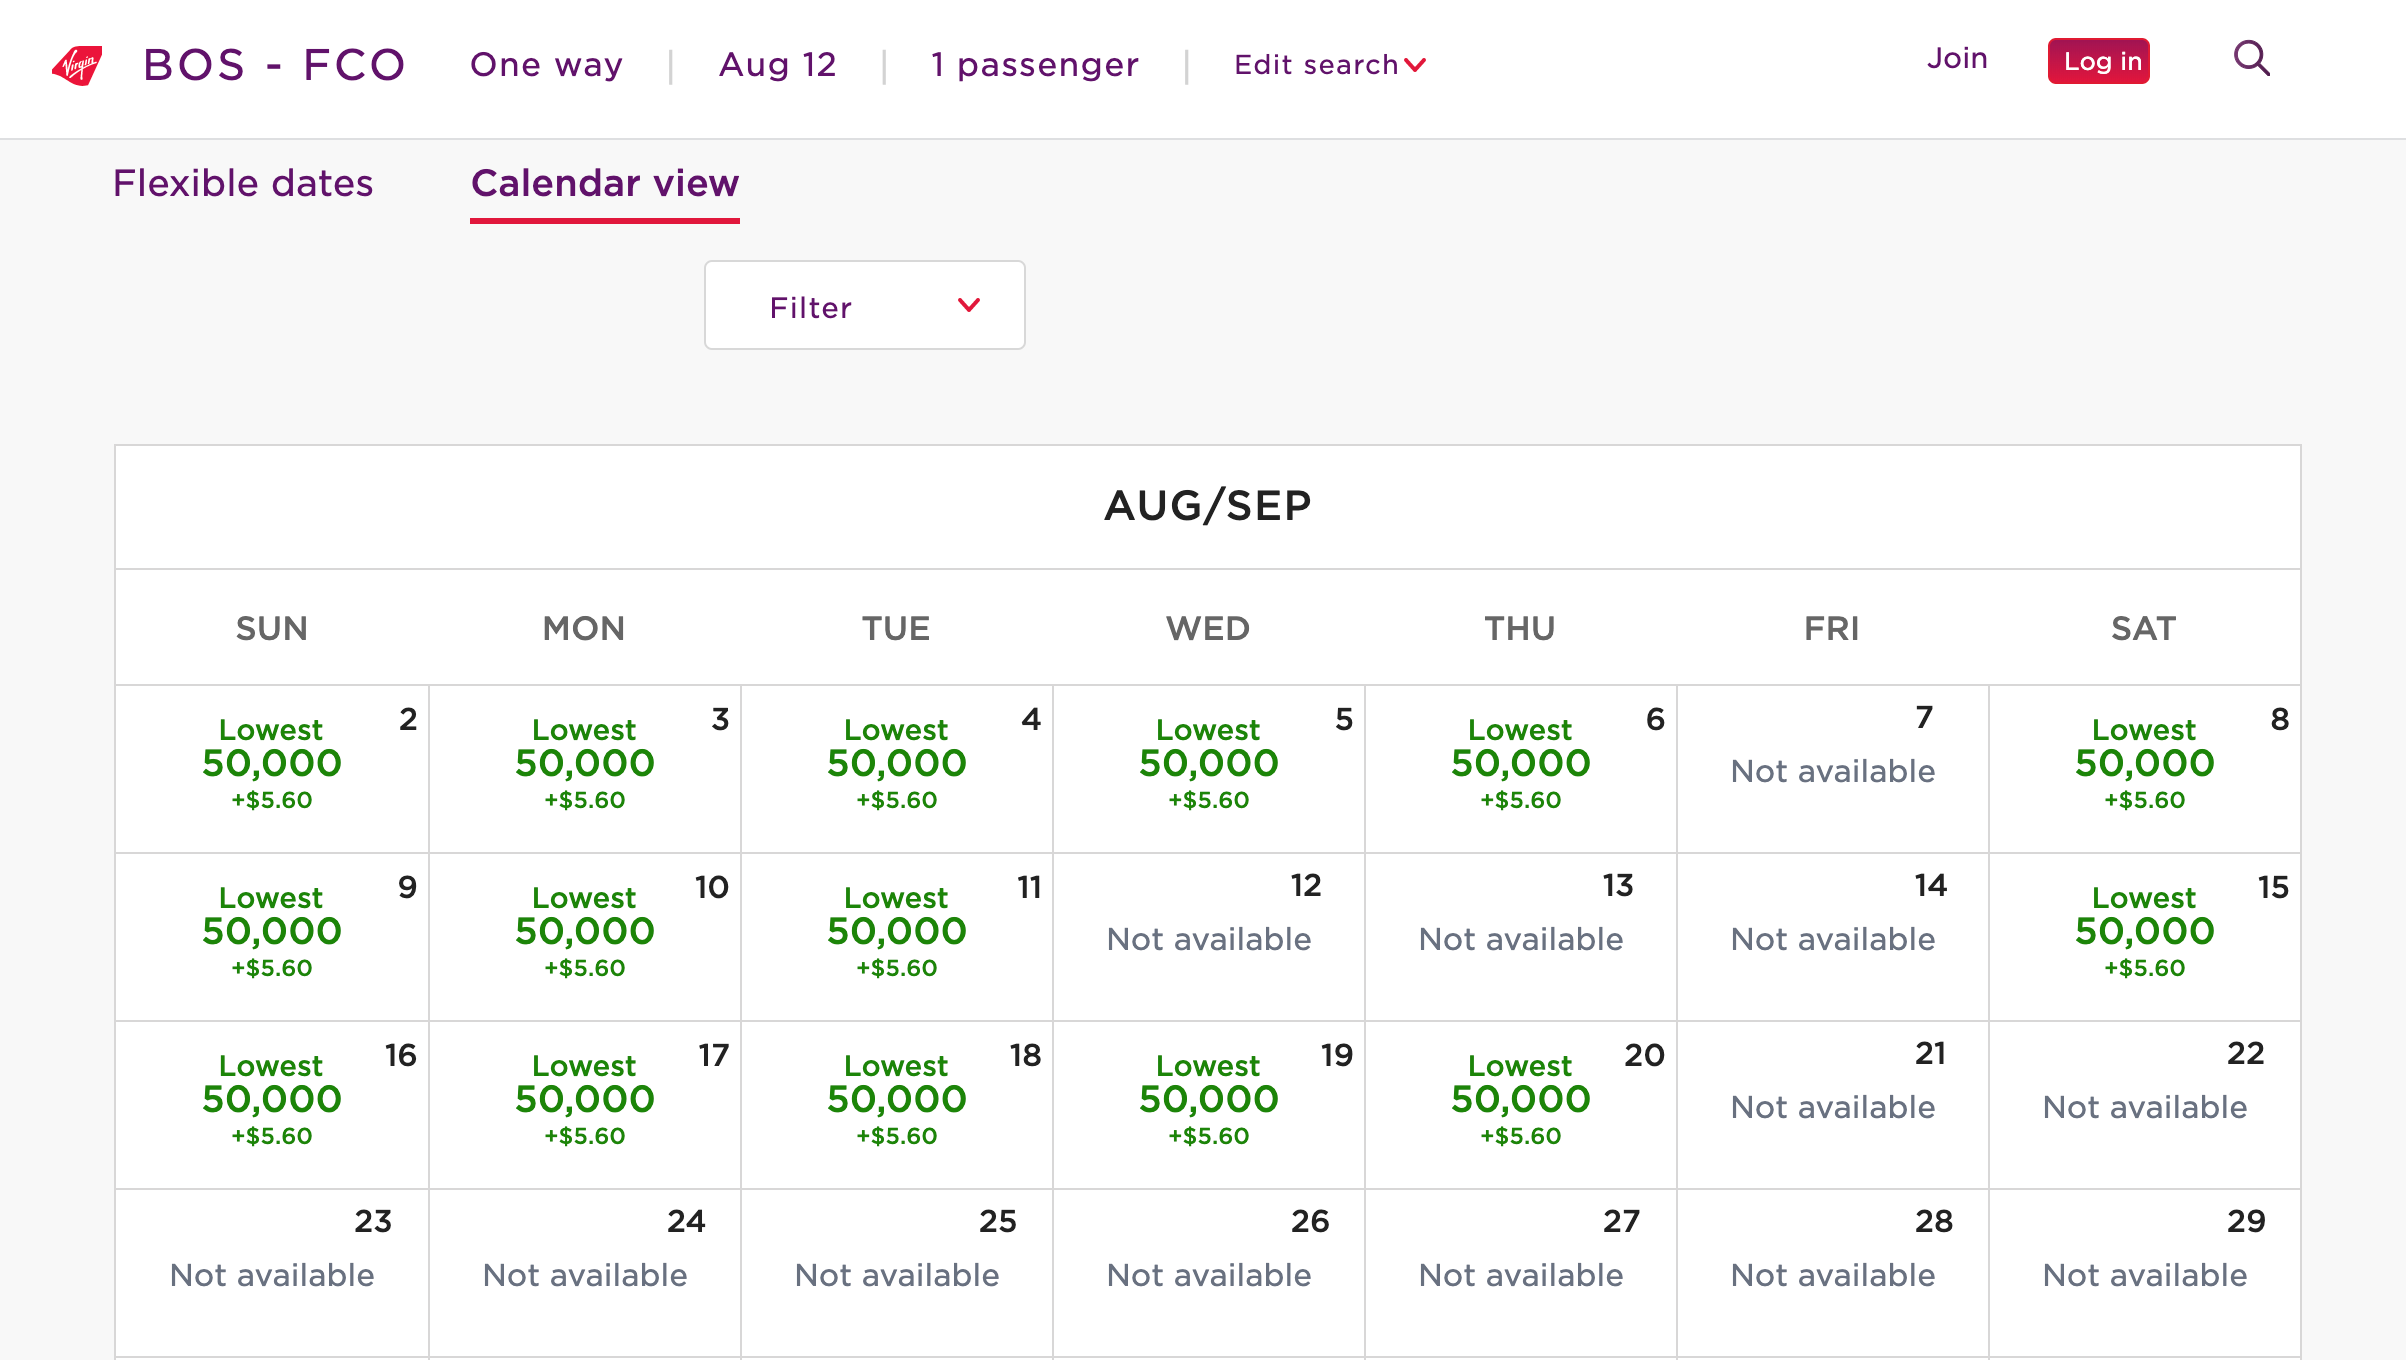The width and height of the screenshot is (2406, 1360).
Task: Open the search magnifier icon
Action: (x=2252, y=59)
